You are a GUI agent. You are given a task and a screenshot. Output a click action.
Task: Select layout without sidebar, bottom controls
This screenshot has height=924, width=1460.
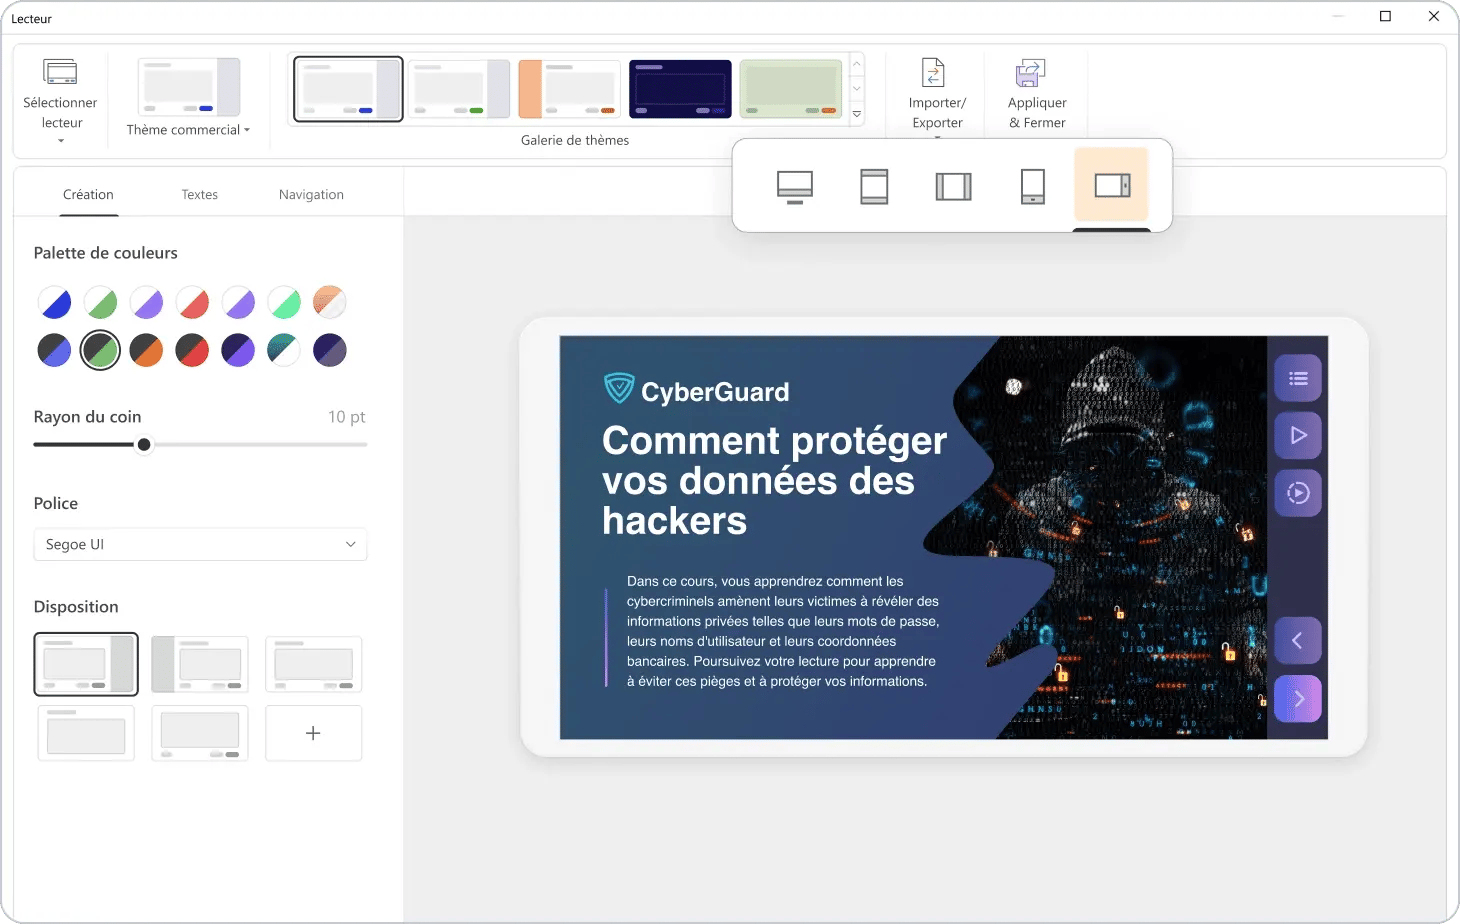313,664
